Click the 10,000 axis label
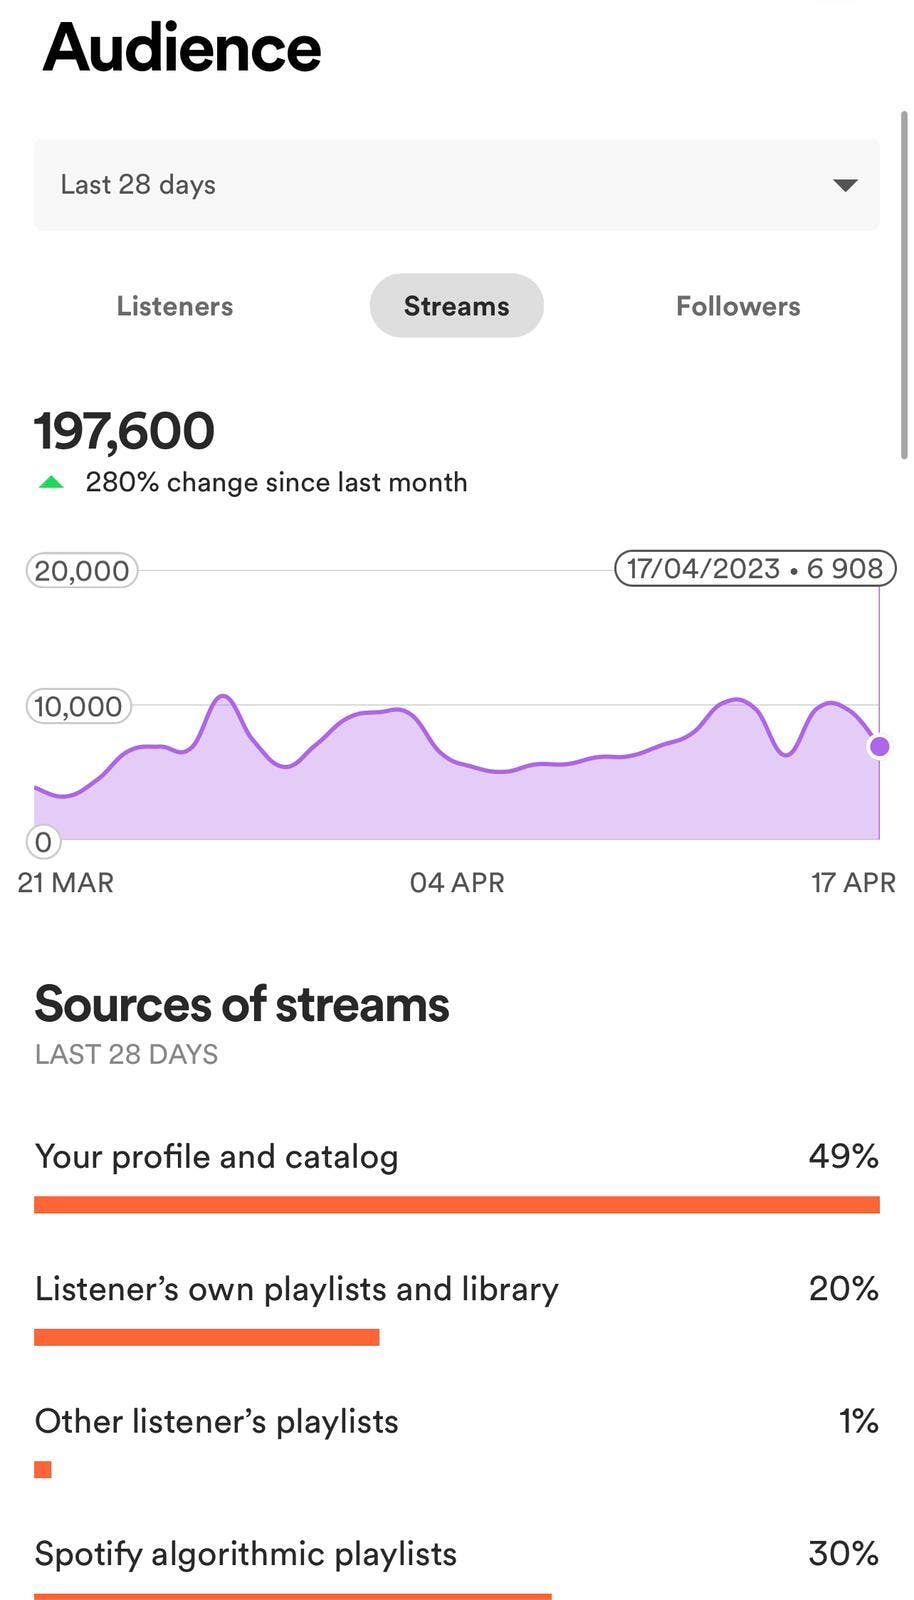The image size is (914, 1600). tap(78, 707)
